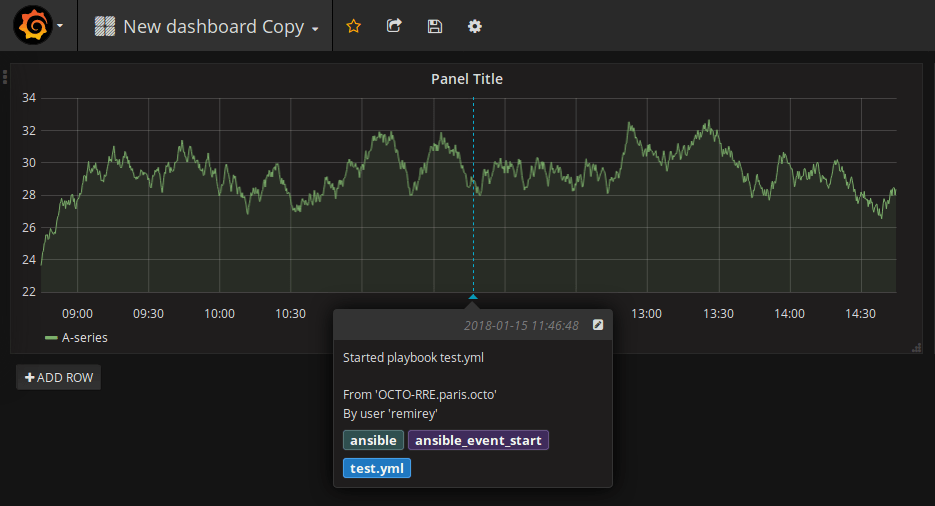Screen dimensions: 935x506
Task: Open the New dashboard Copy picker
Action: (220, 27)
